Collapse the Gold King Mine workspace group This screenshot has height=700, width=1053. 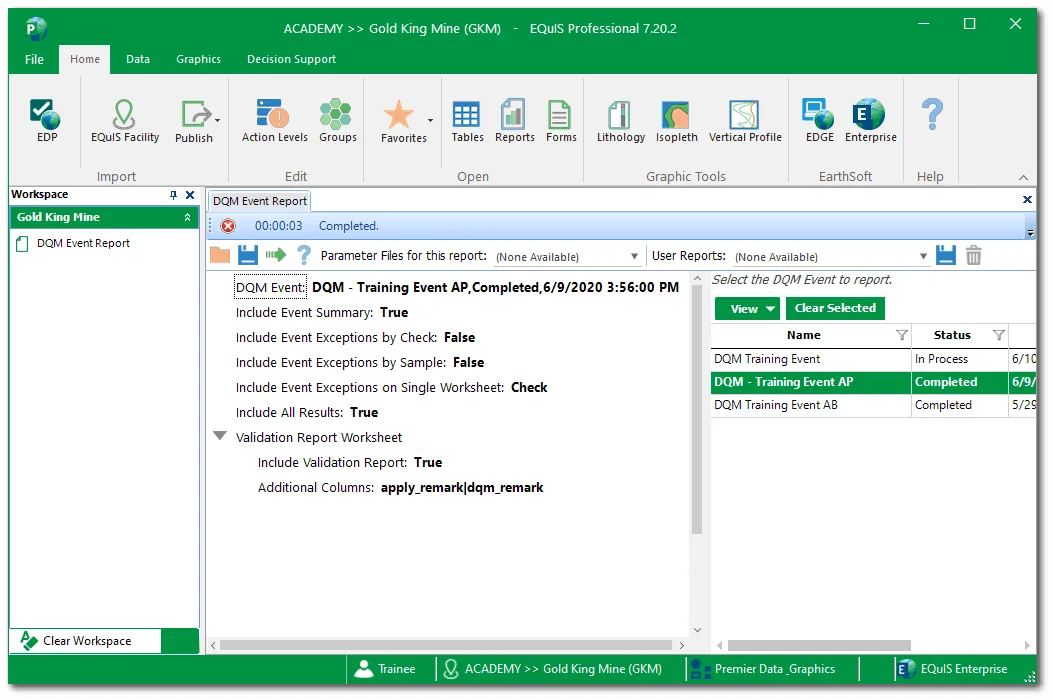(187, 217)
